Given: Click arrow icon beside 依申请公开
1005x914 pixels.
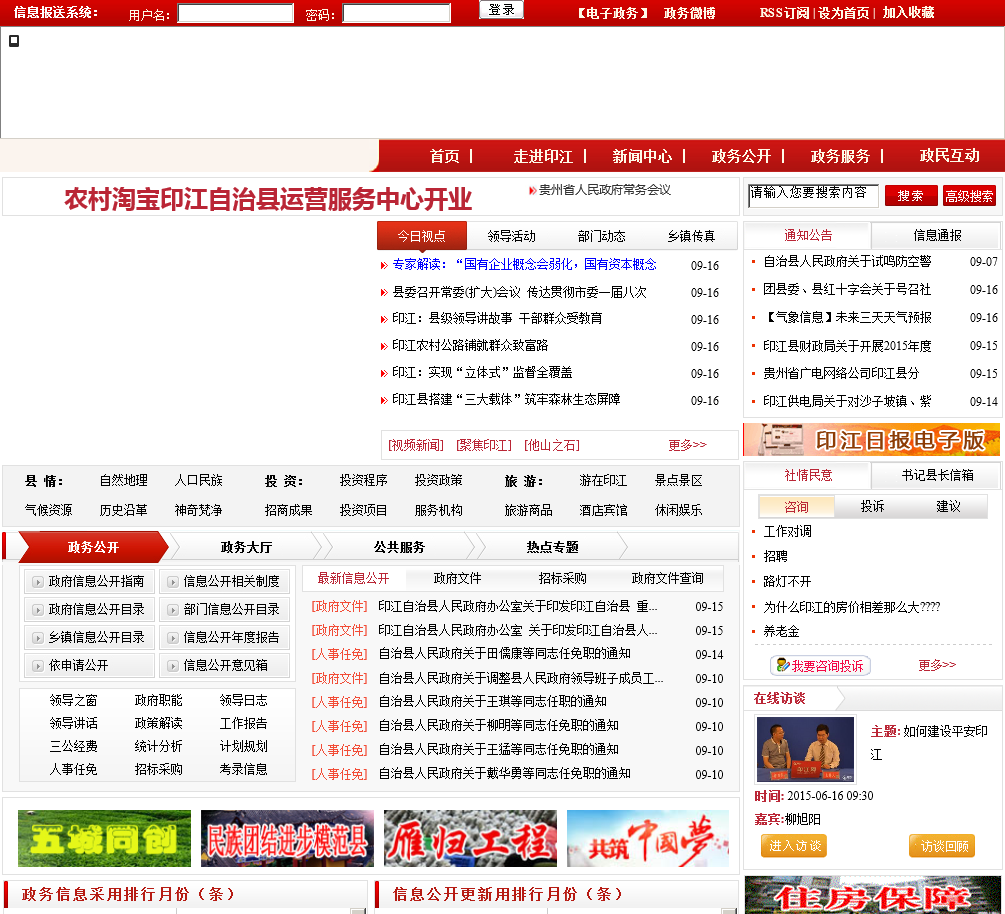Looking at the screenshot, I should [38, 666].
